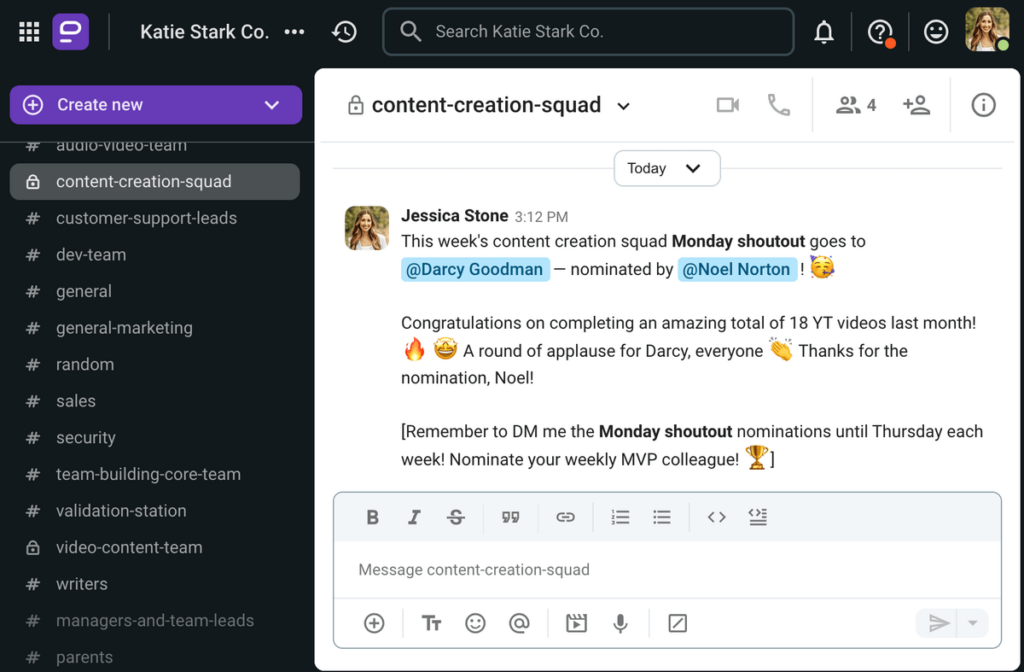Screen dimensions: 1024x672
Task: Open the app grid launcher
Action: [x=29, y=32]
